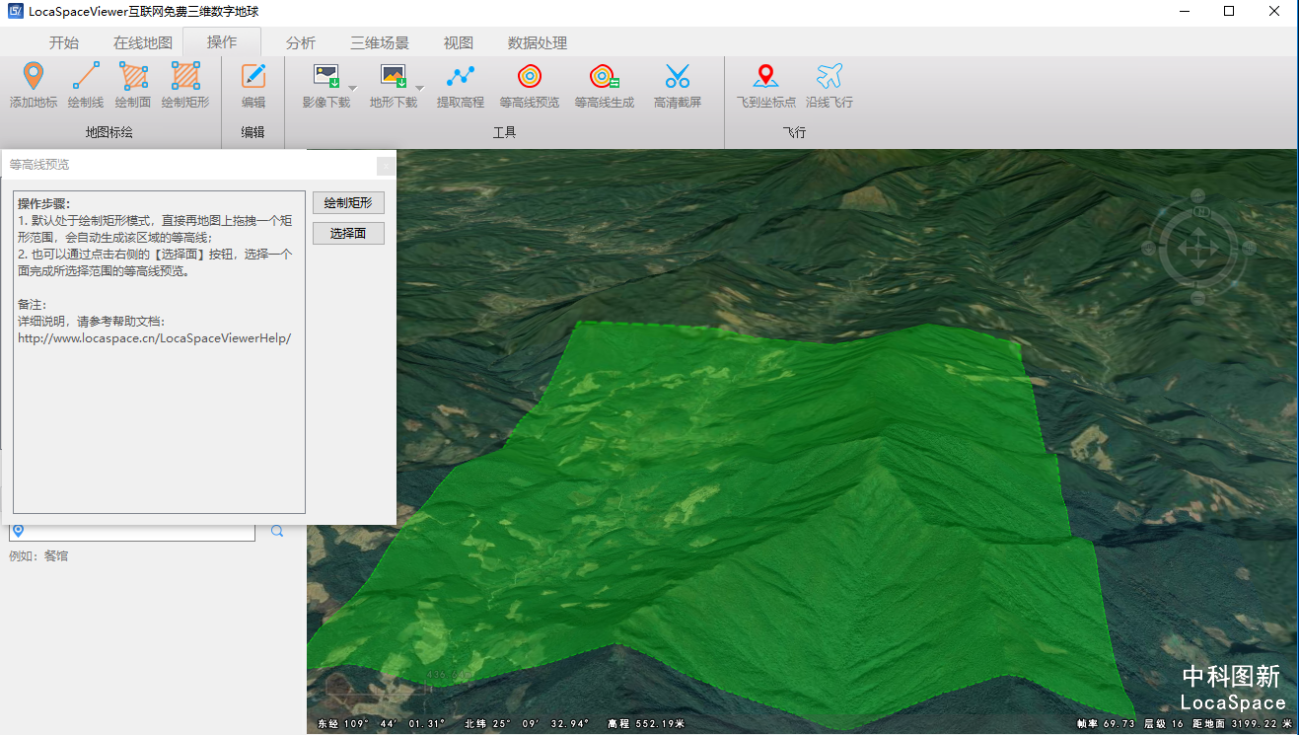Click the longitude readout in the status bar
The image size is (1299, 735).
point(382,724)
